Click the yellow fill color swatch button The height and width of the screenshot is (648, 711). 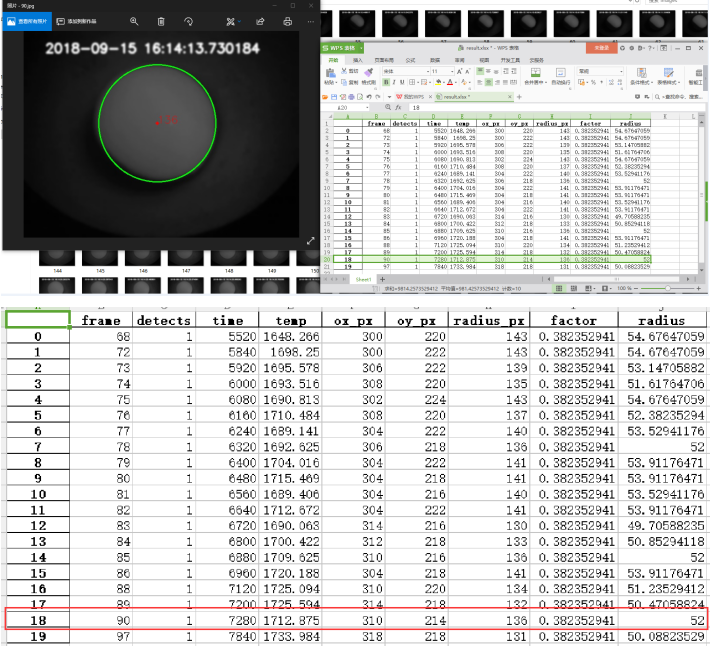438,83
